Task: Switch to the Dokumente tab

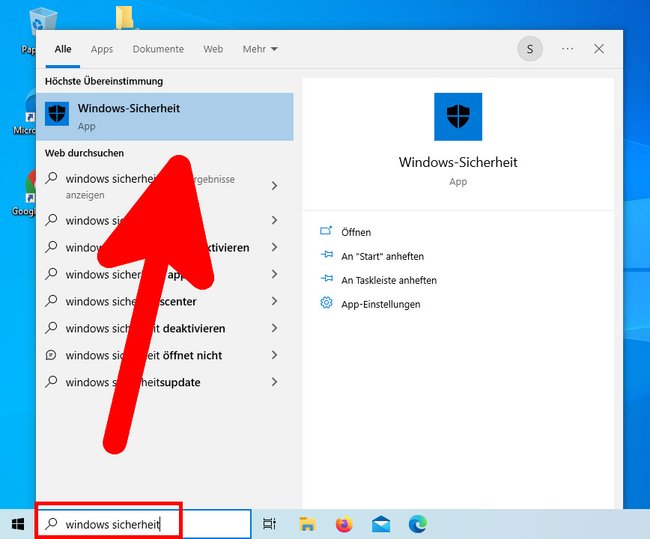Action: point(158,49)
